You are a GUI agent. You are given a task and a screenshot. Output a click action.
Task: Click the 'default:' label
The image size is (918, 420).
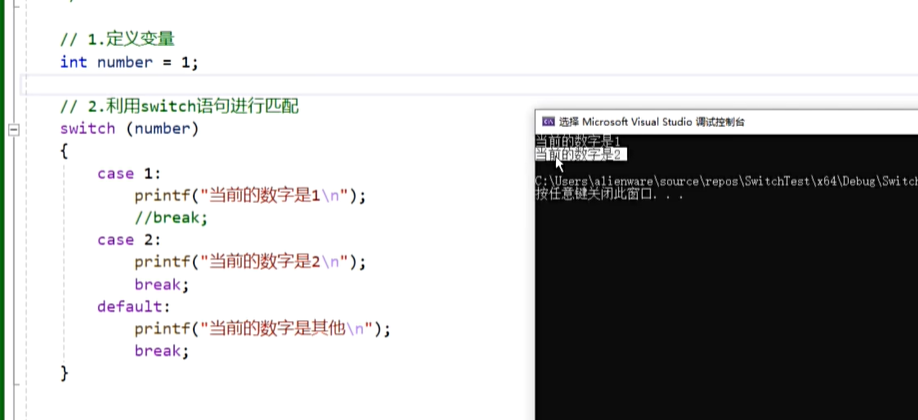coord(133,306)
